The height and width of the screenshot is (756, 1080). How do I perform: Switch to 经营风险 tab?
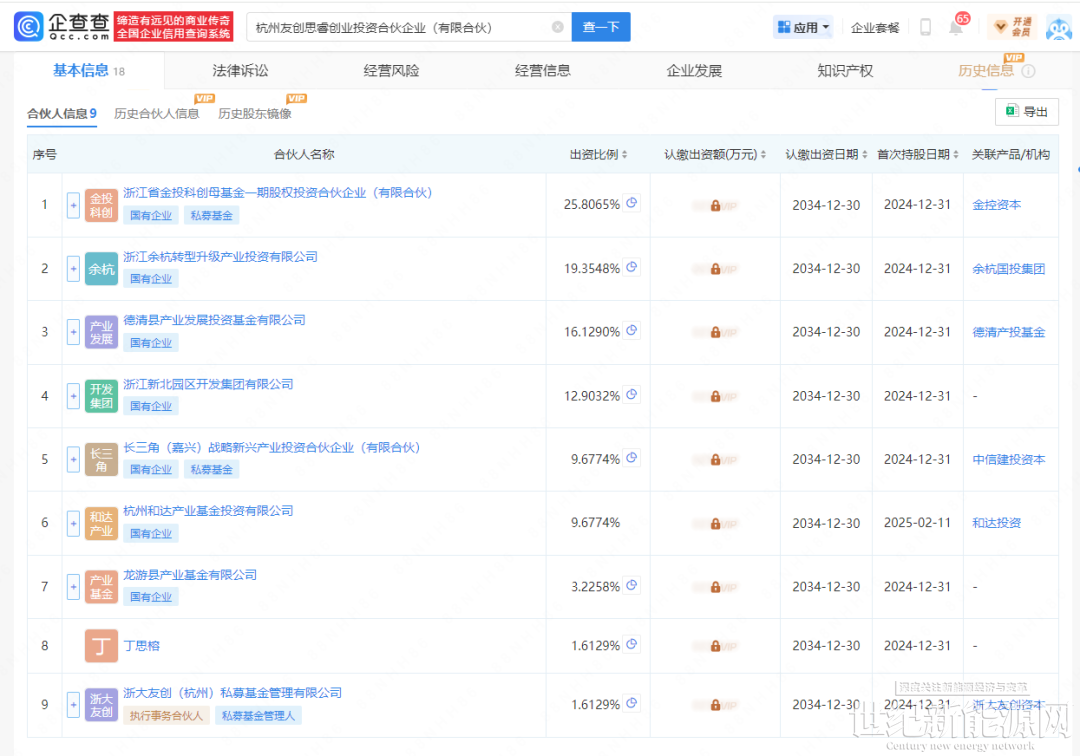[x=391, y=70]
